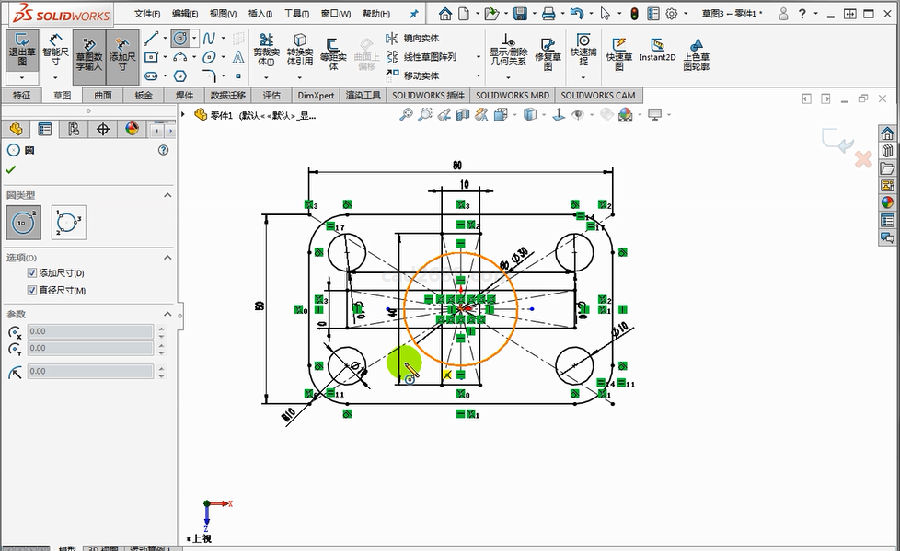The width and height of the screenshot is (900, 551).
Task: Switch to the Features (特征) tab
Action: point(22,95)
